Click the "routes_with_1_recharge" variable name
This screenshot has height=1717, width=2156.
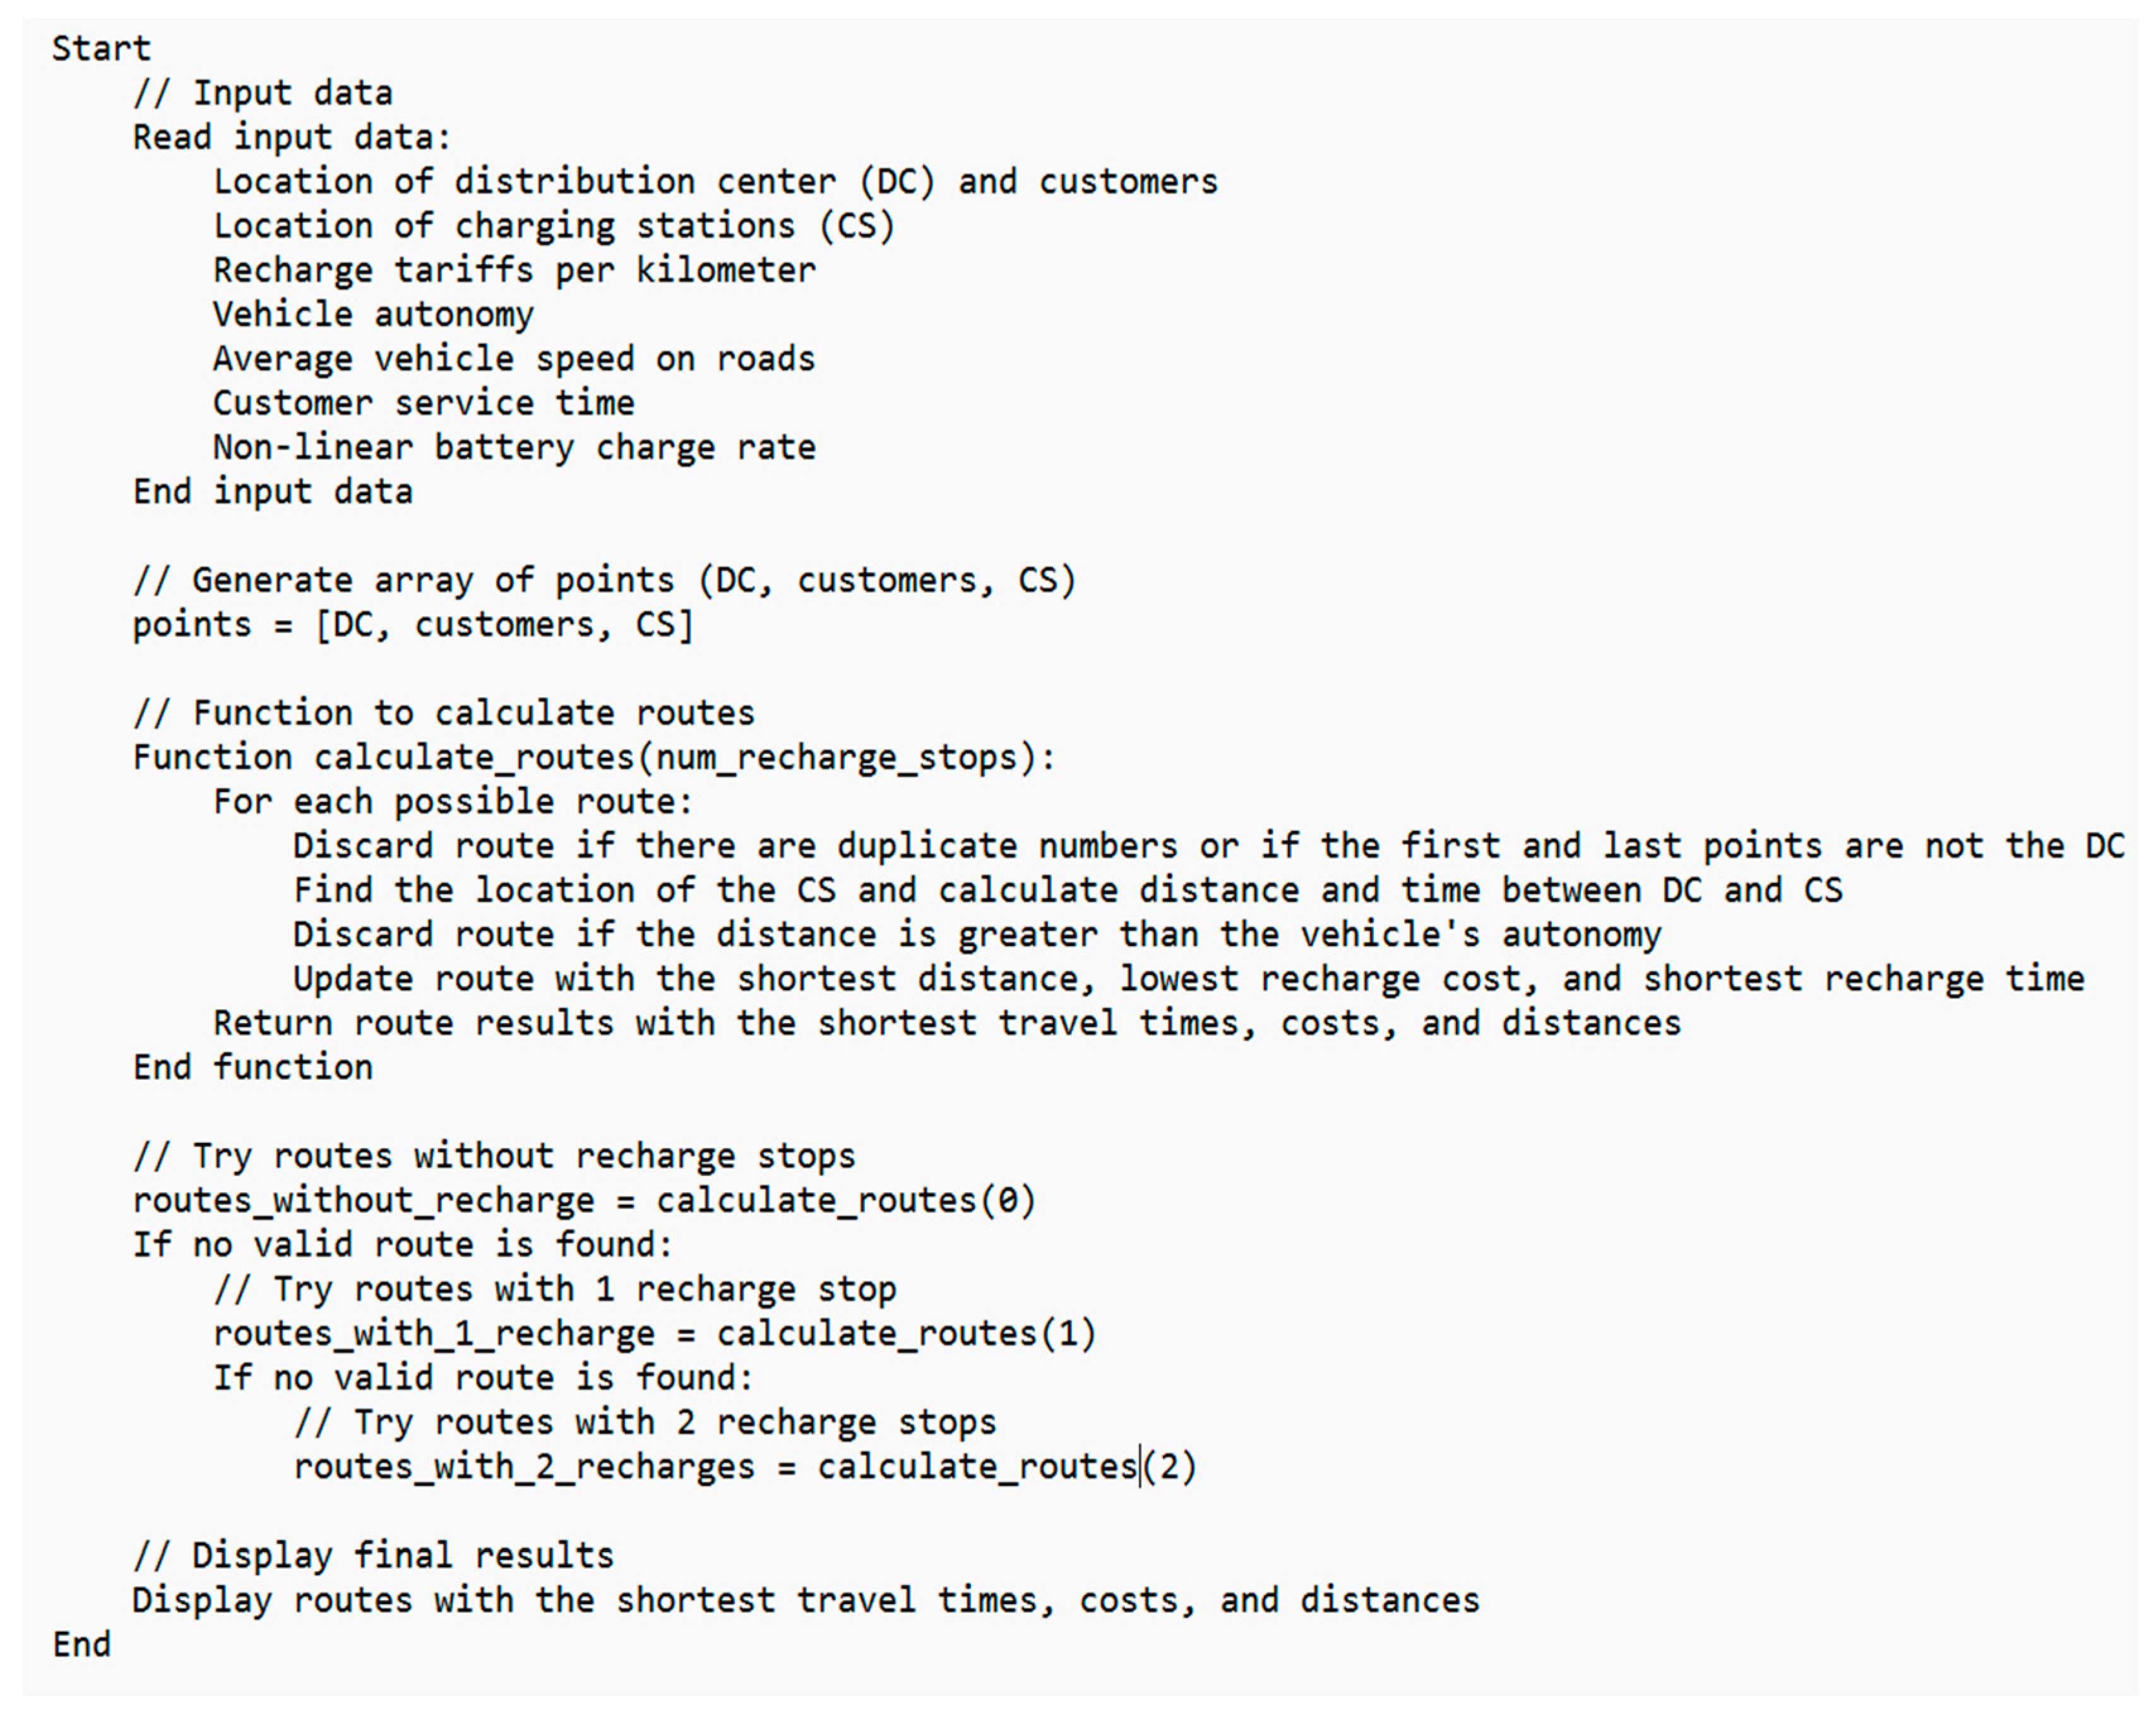click(x=433, y=1334)
